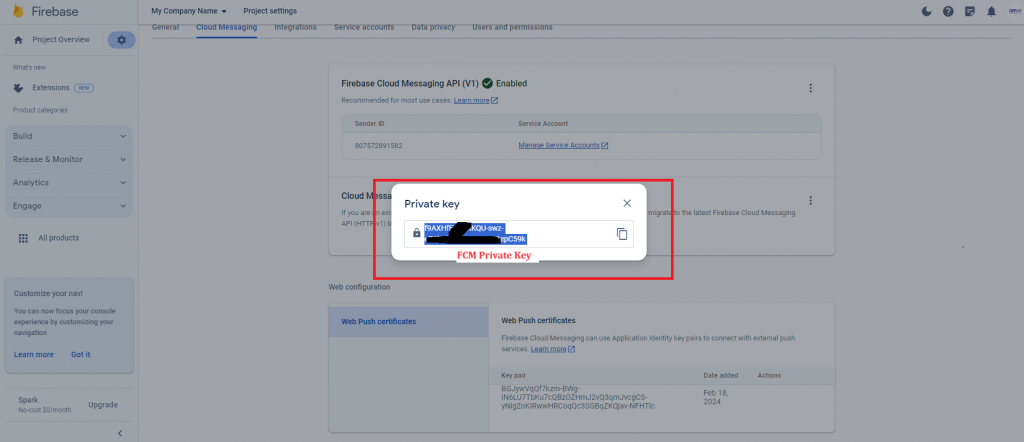The height and width of the screenshot is (442, 1024).
Task: Click the Extensions menu item
Action: pos(50,87)
